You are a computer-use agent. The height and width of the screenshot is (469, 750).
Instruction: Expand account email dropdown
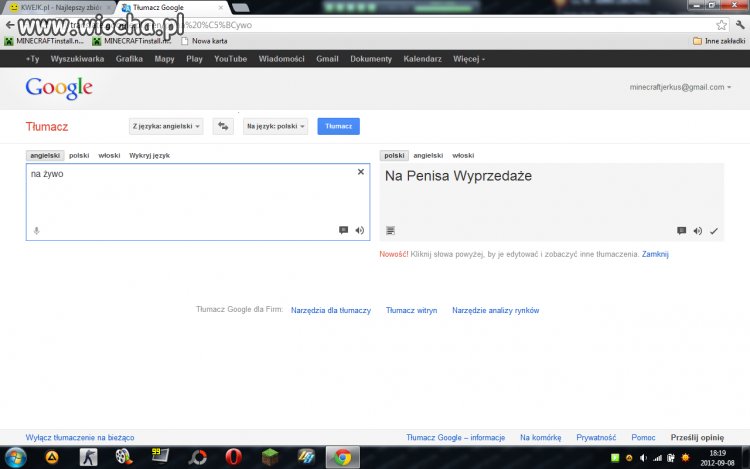[x=680, y=87]
